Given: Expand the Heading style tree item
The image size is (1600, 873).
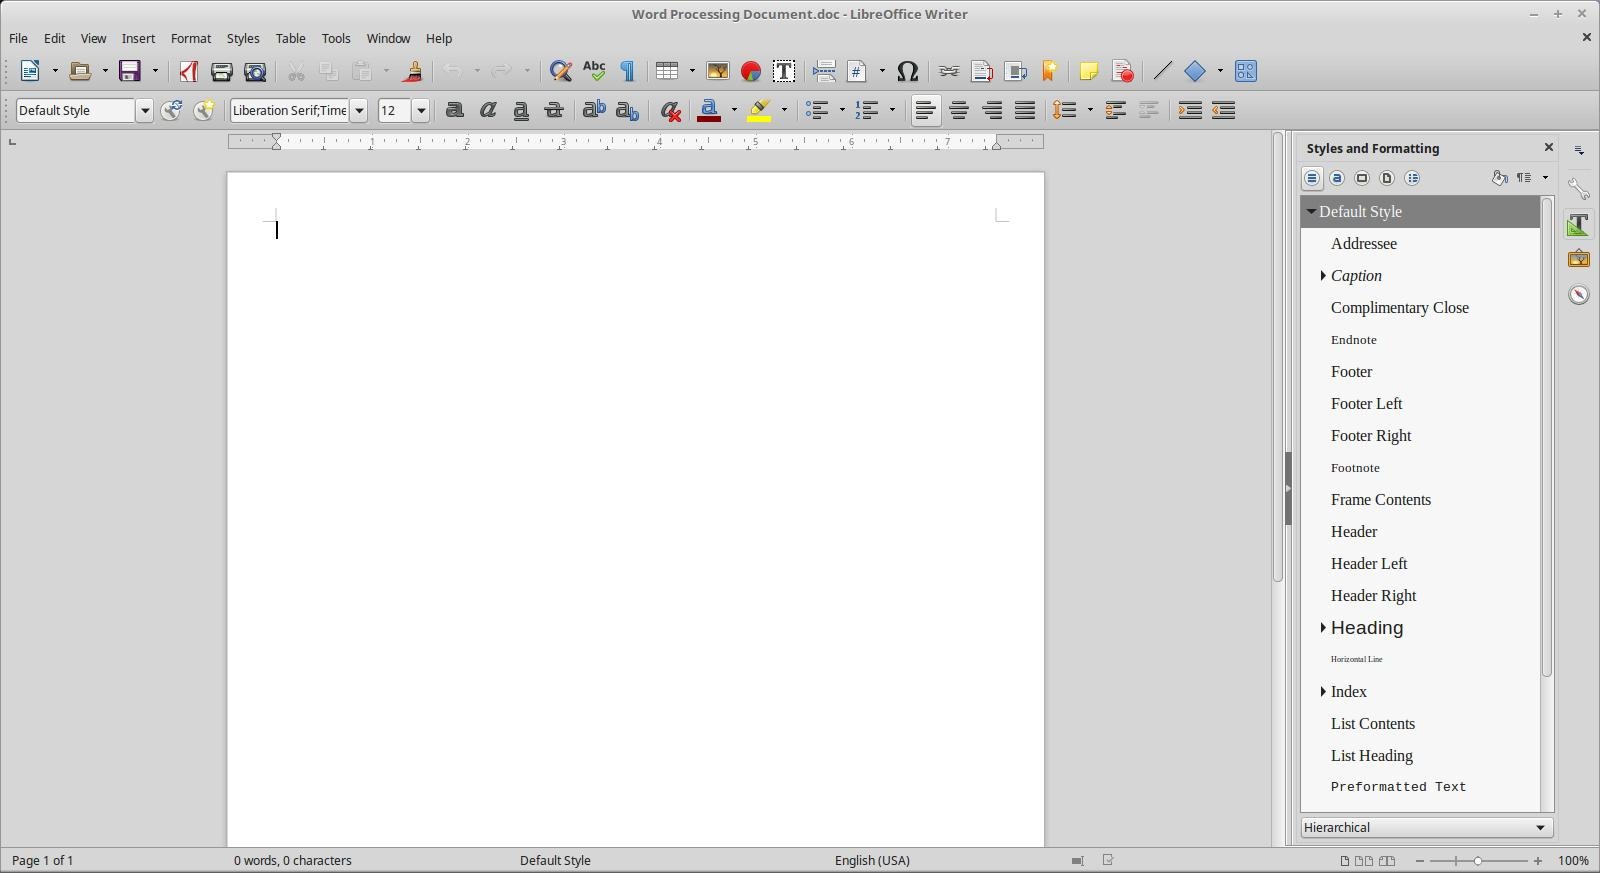Looking at the screenshot, I should pyautogui.click(x=1323, y=628).
